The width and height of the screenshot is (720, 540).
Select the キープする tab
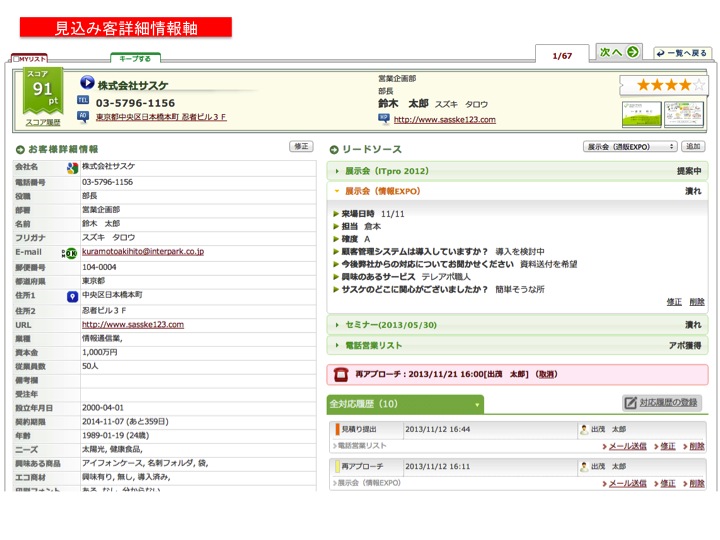click(x=135, y=59)
